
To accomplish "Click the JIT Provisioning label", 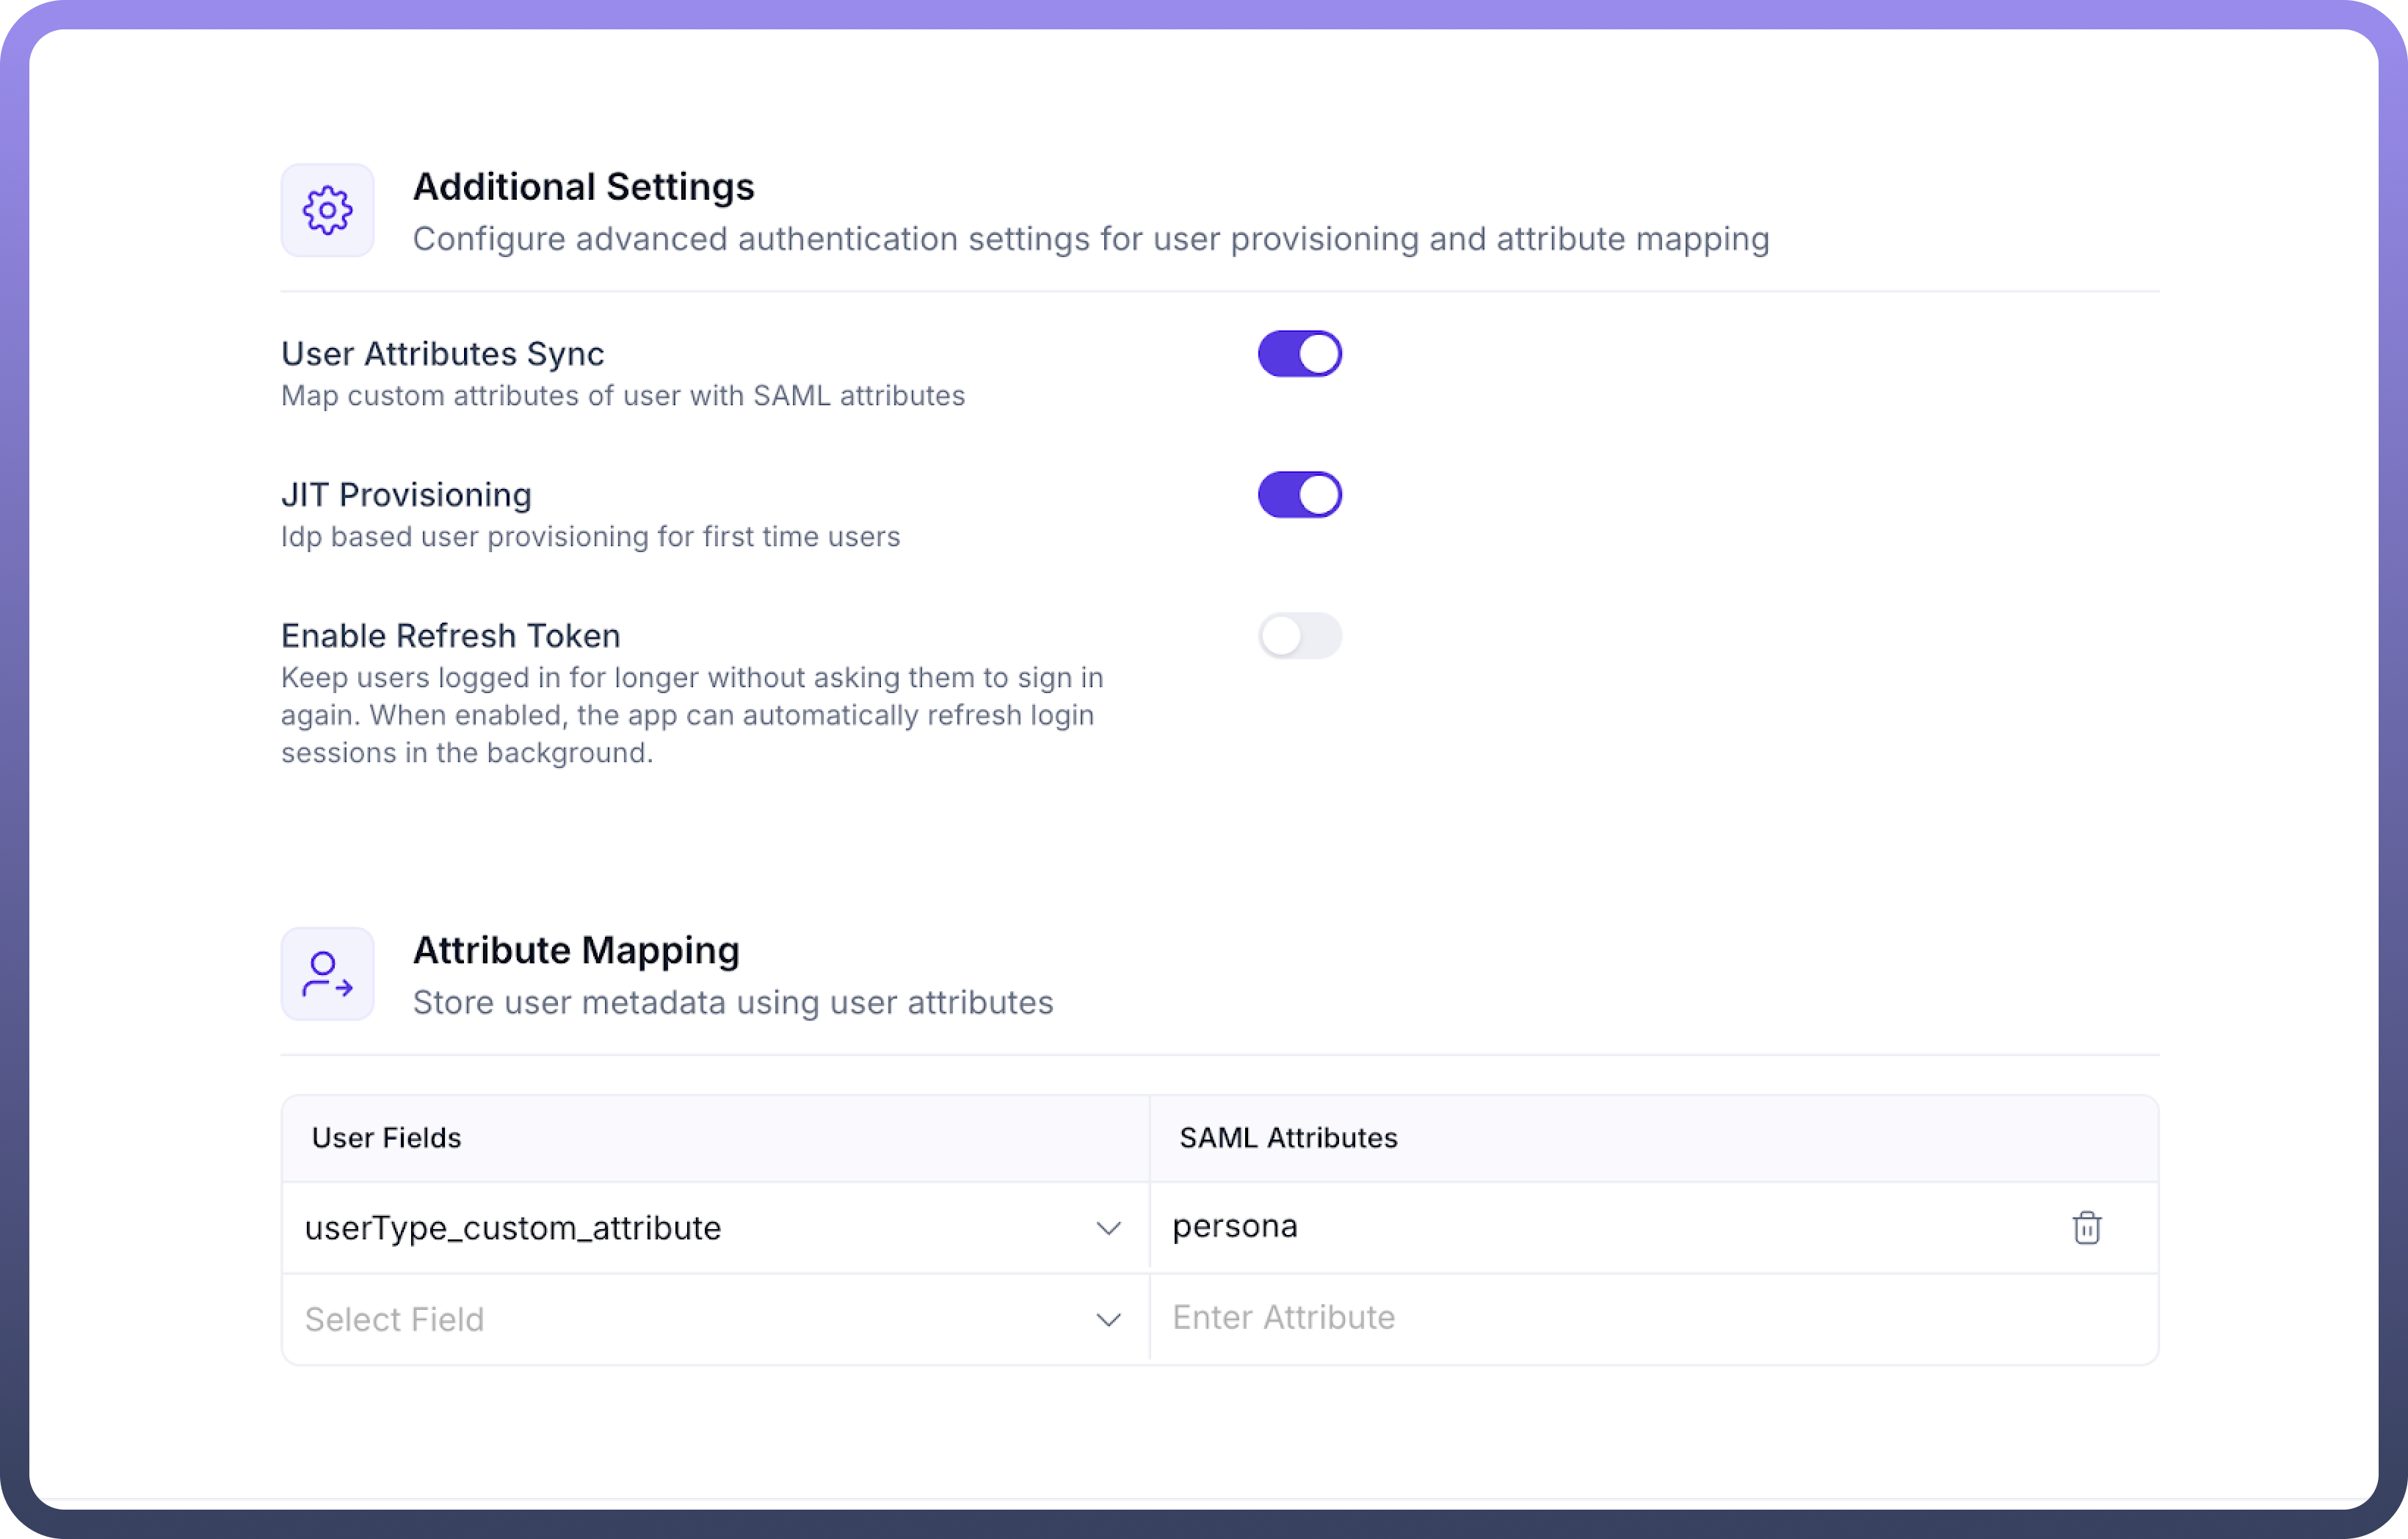I will tap(406, 495).
